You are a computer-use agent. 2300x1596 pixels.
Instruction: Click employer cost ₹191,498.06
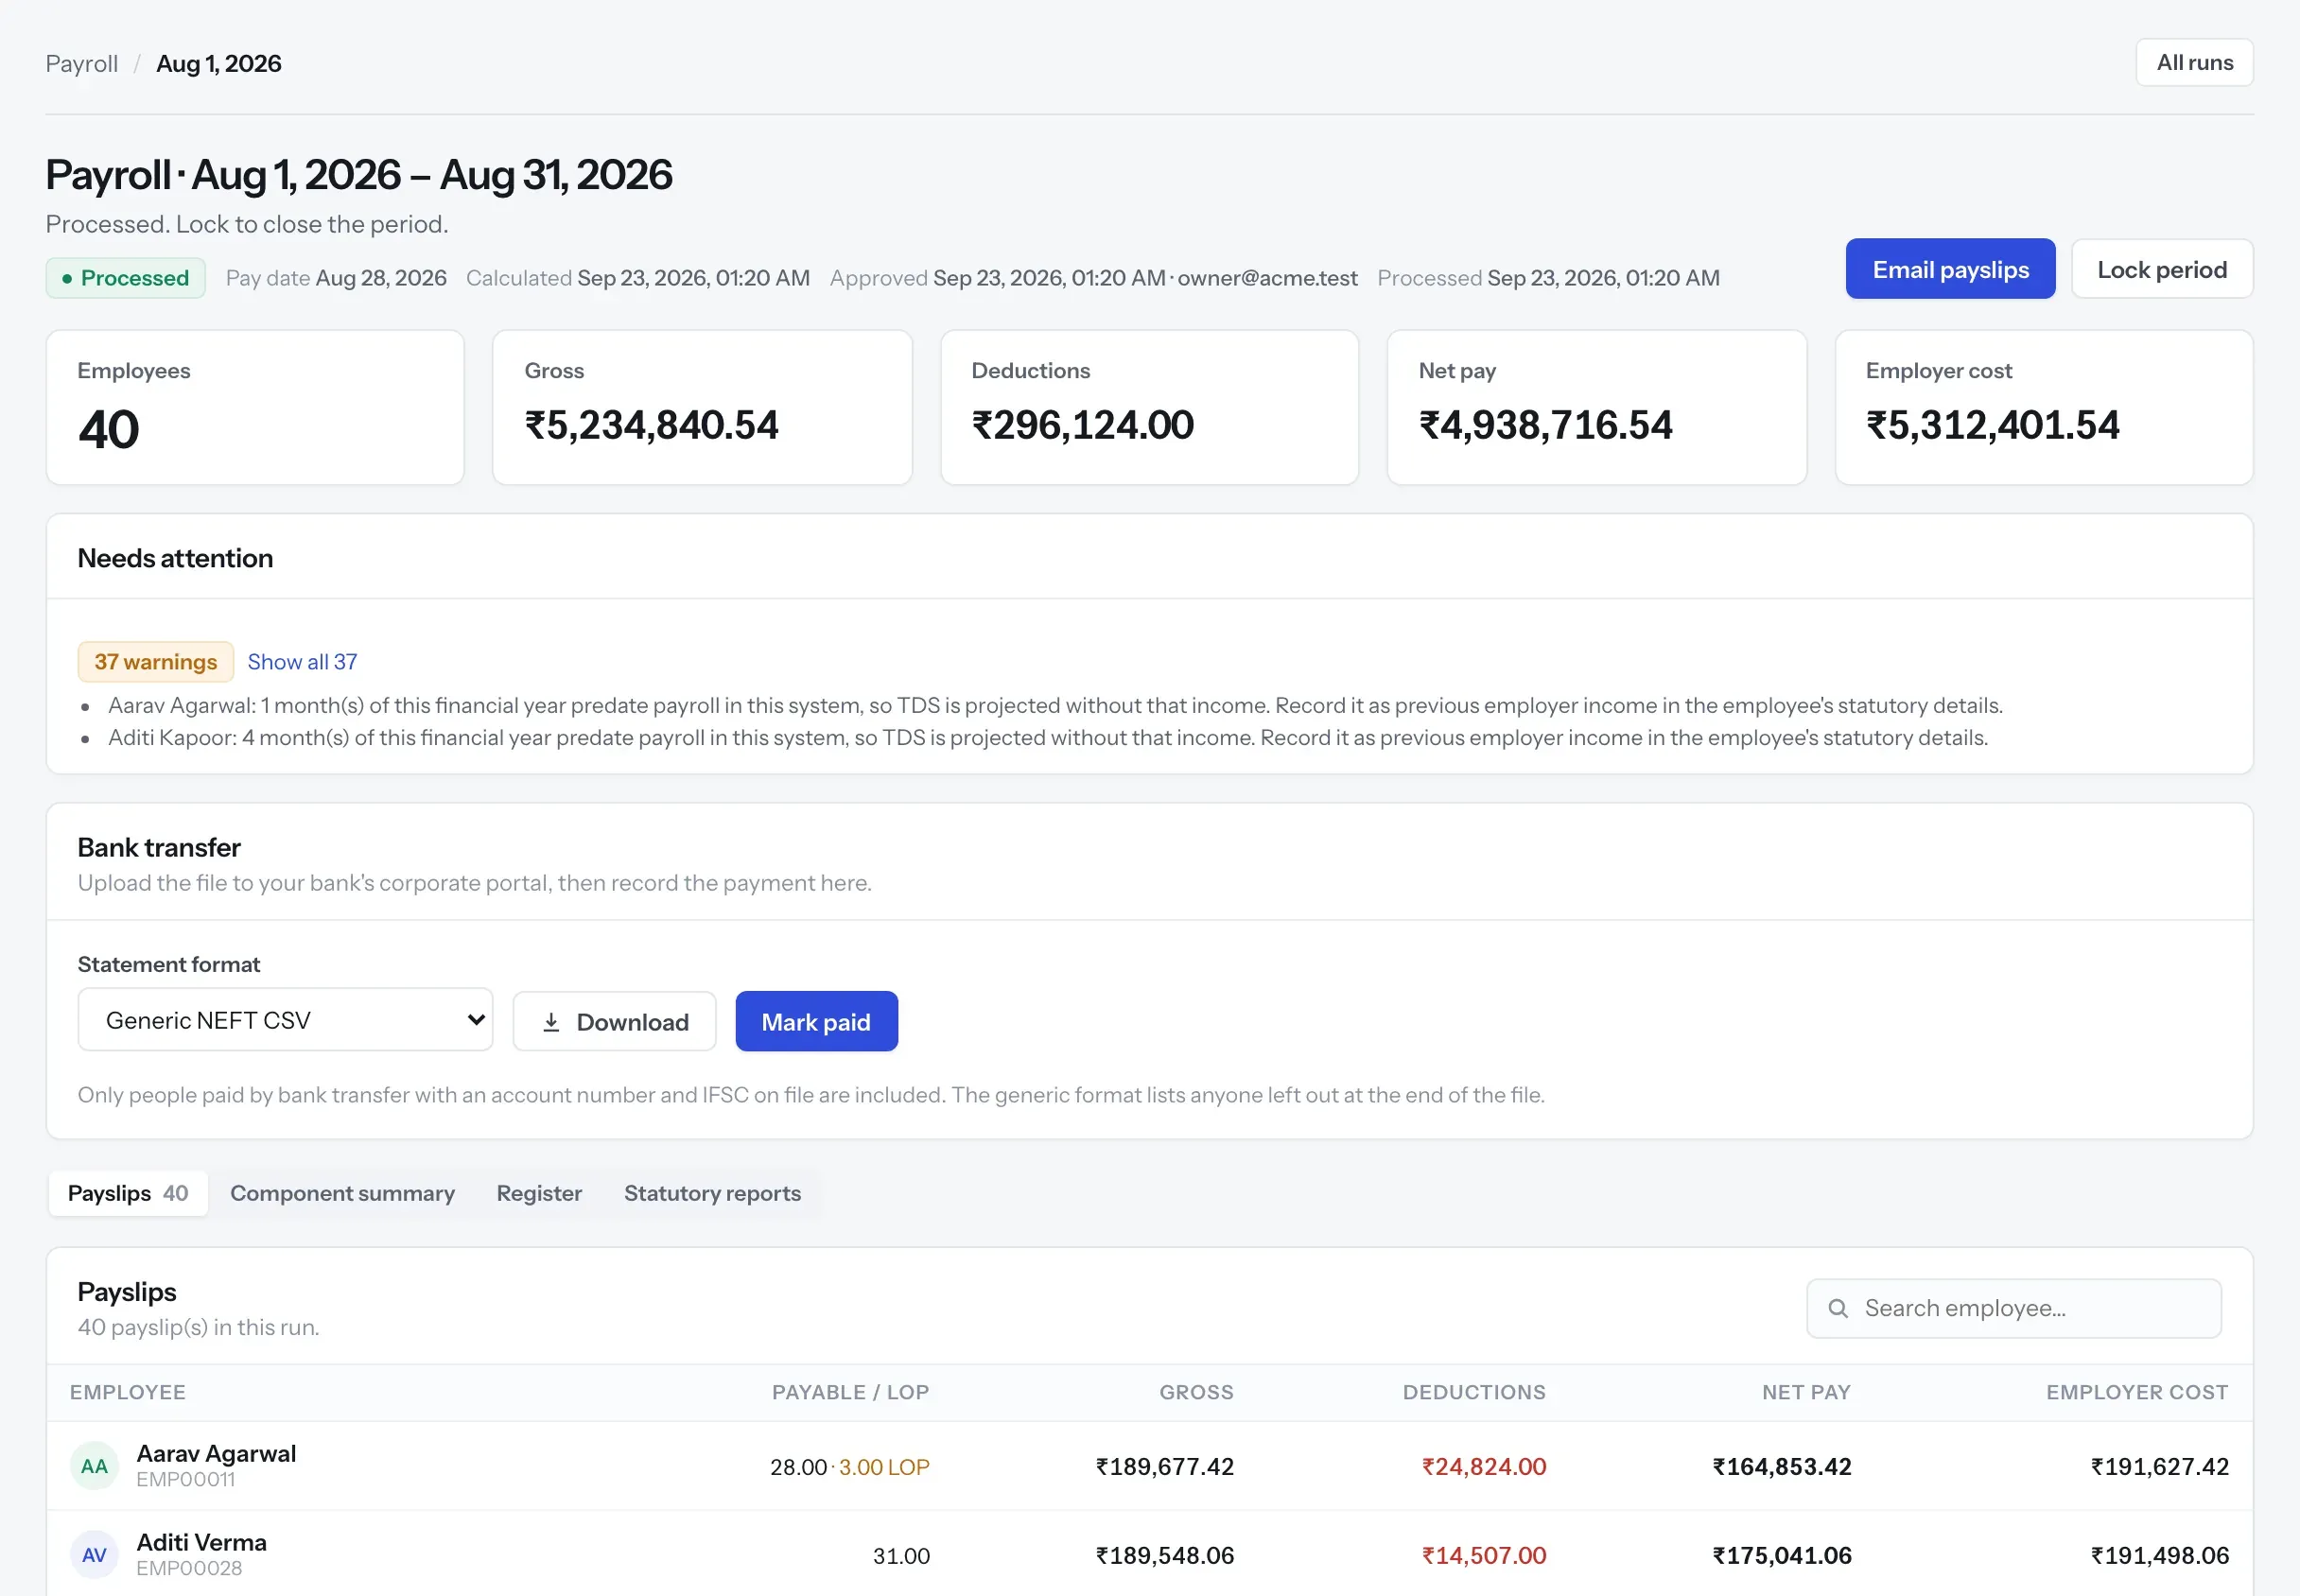(x=2160, y=1556)
